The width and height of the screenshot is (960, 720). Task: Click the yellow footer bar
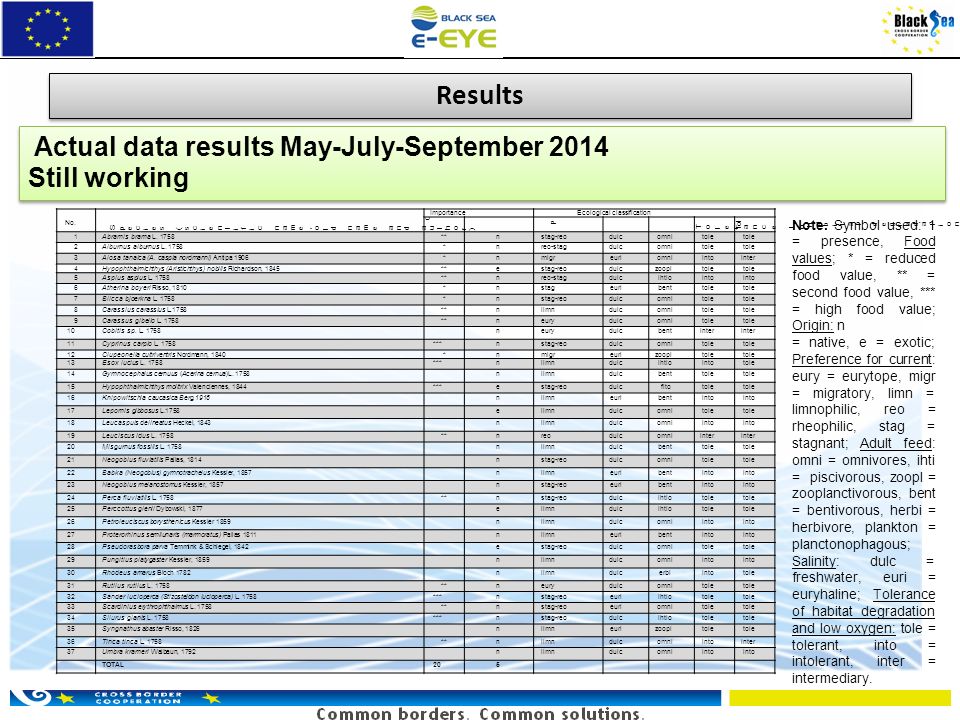(x=840, y=698)
